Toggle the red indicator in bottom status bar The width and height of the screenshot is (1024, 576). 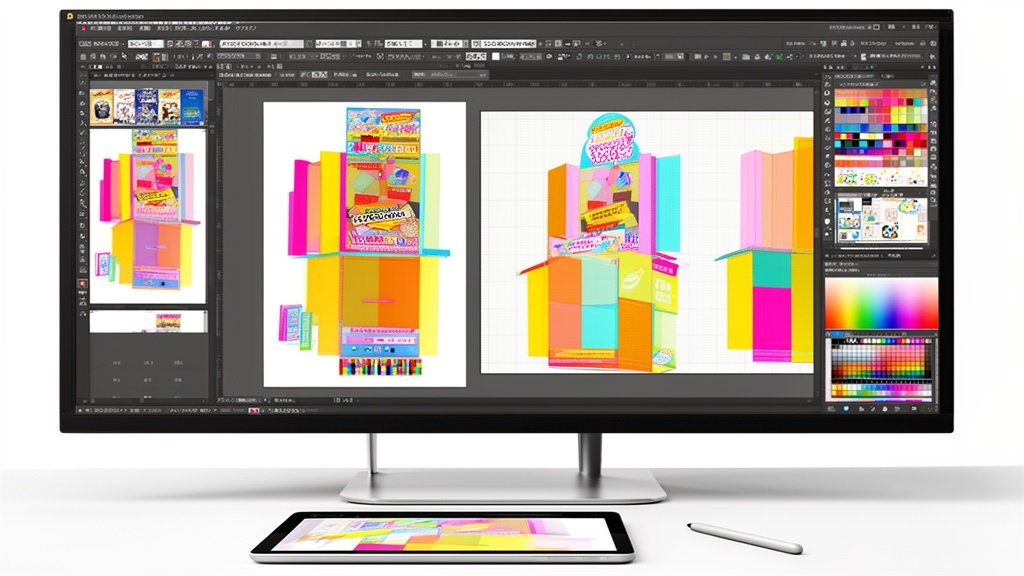254,410
